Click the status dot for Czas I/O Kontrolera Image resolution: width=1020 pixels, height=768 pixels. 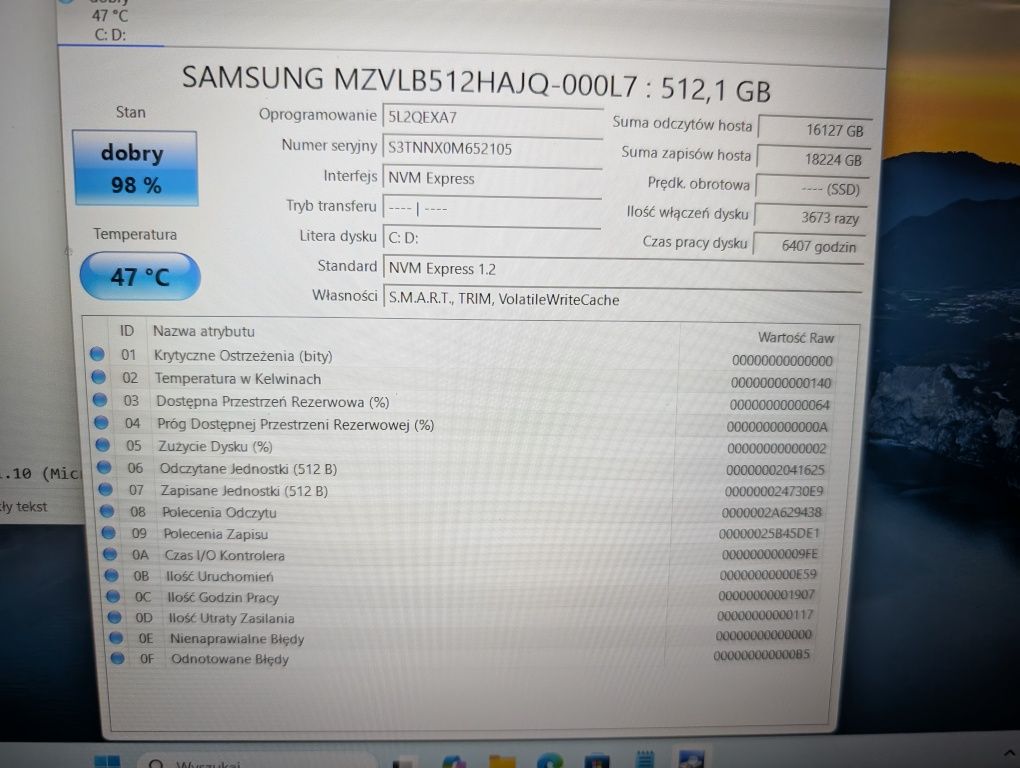(109, 554)
